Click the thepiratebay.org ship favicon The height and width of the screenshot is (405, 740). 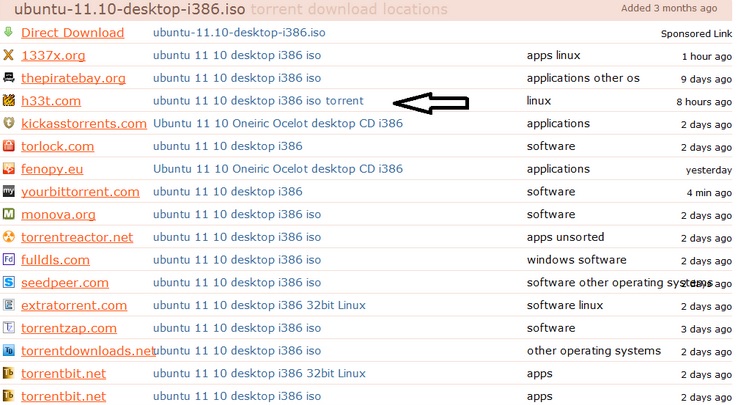(x=8, y=77)
